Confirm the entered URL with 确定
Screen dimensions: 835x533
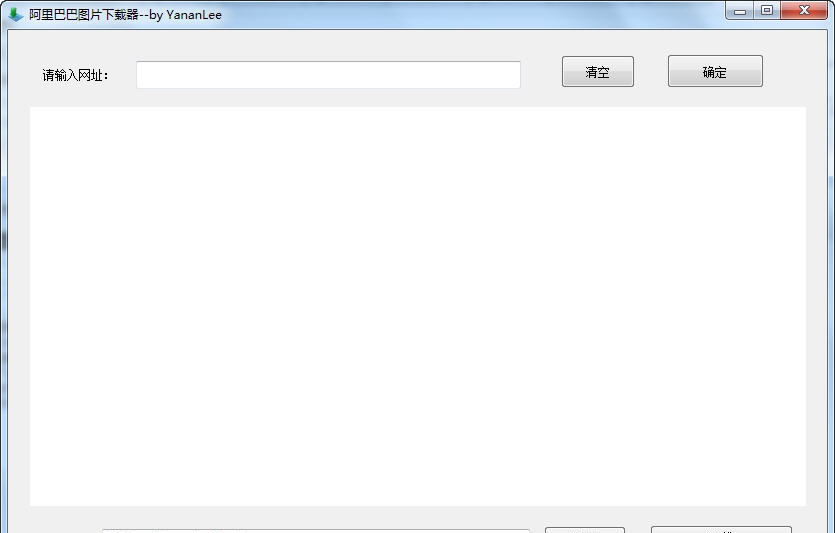point(715,71)
